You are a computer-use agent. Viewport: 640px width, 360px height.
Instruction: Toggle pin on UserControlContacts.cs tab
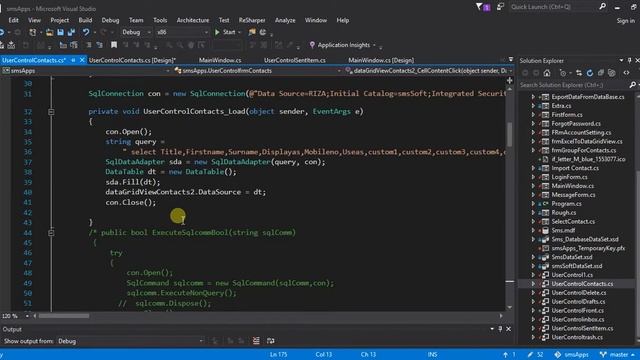[73, 60]
